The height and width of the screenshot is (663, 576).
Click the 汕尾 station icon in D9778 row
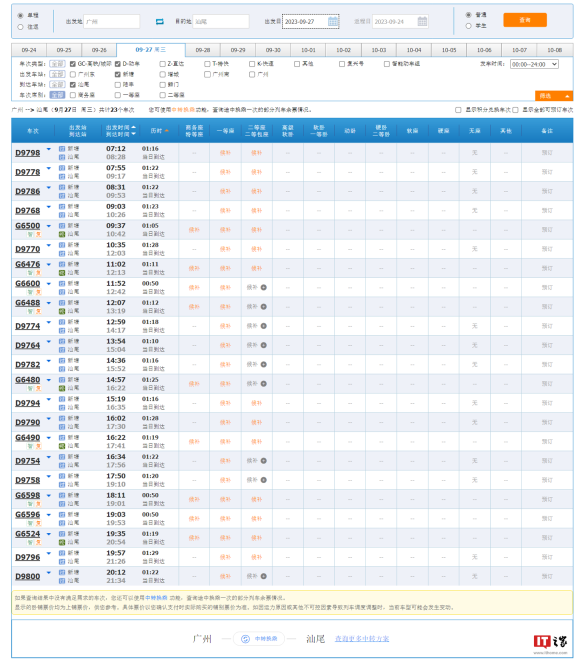coord(62,176)
